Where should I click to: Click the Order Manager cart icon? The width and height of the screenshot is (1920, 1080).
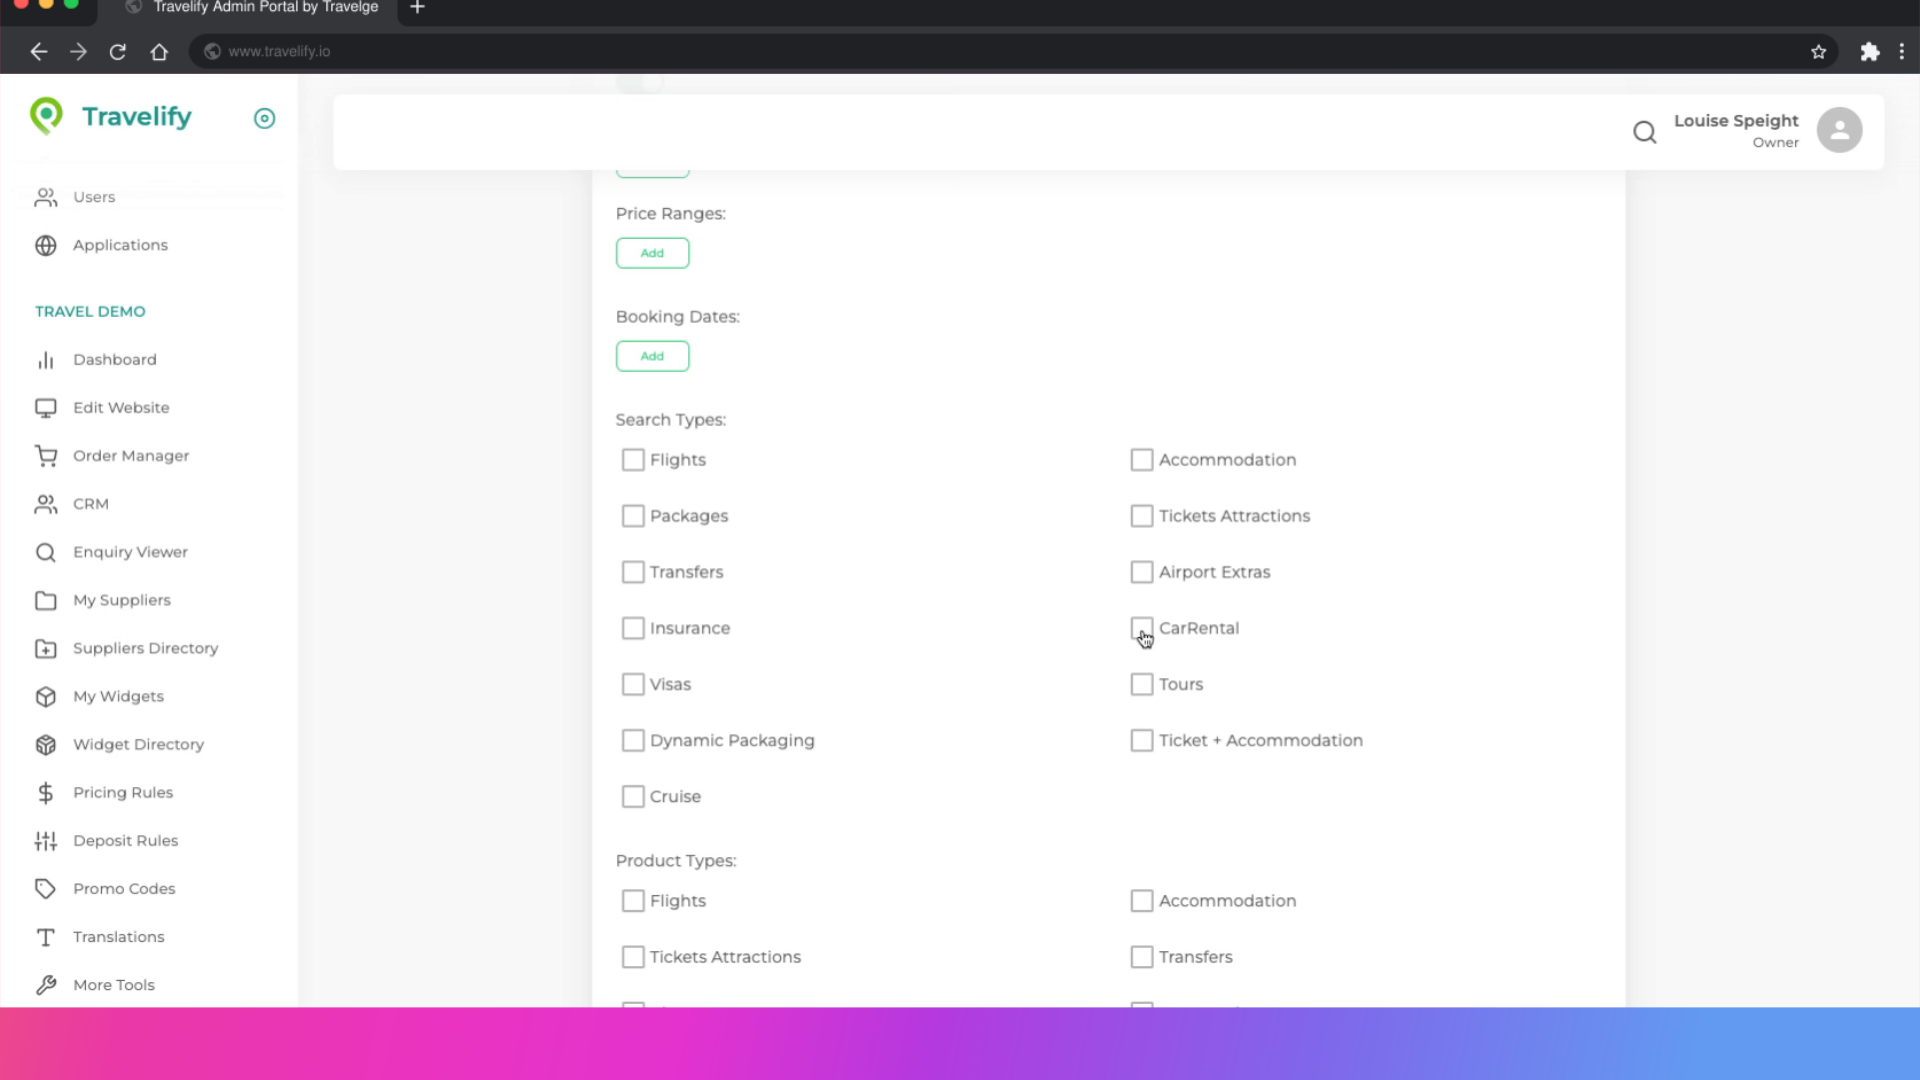coord(46,456)
